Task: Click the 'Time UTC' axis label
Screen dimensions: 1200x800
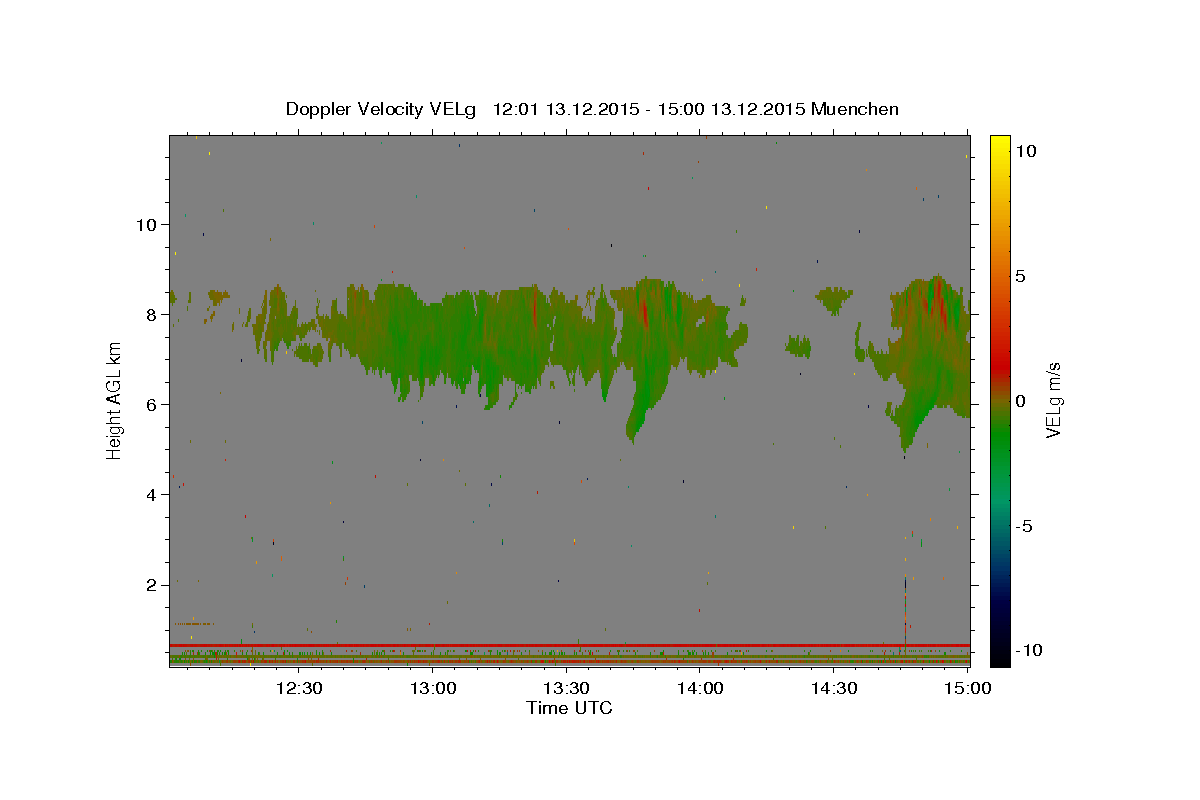Action: tap(569, 708)
